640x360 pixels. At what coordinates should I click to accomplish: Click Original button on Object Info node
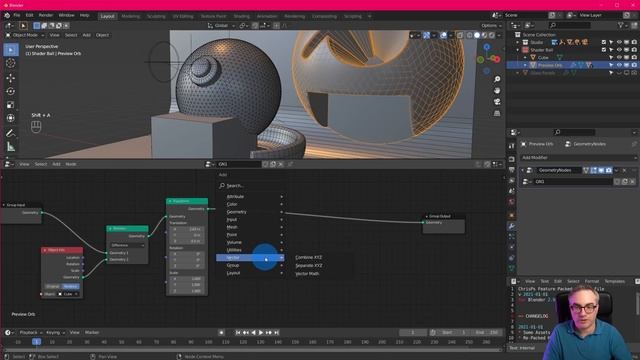(53, 287)
